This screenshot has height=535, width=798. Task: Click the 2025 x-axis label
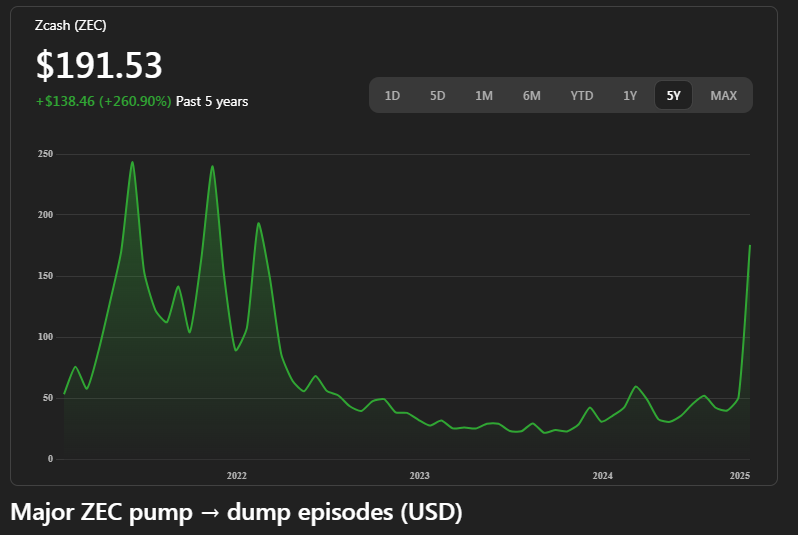click(739, 475)
